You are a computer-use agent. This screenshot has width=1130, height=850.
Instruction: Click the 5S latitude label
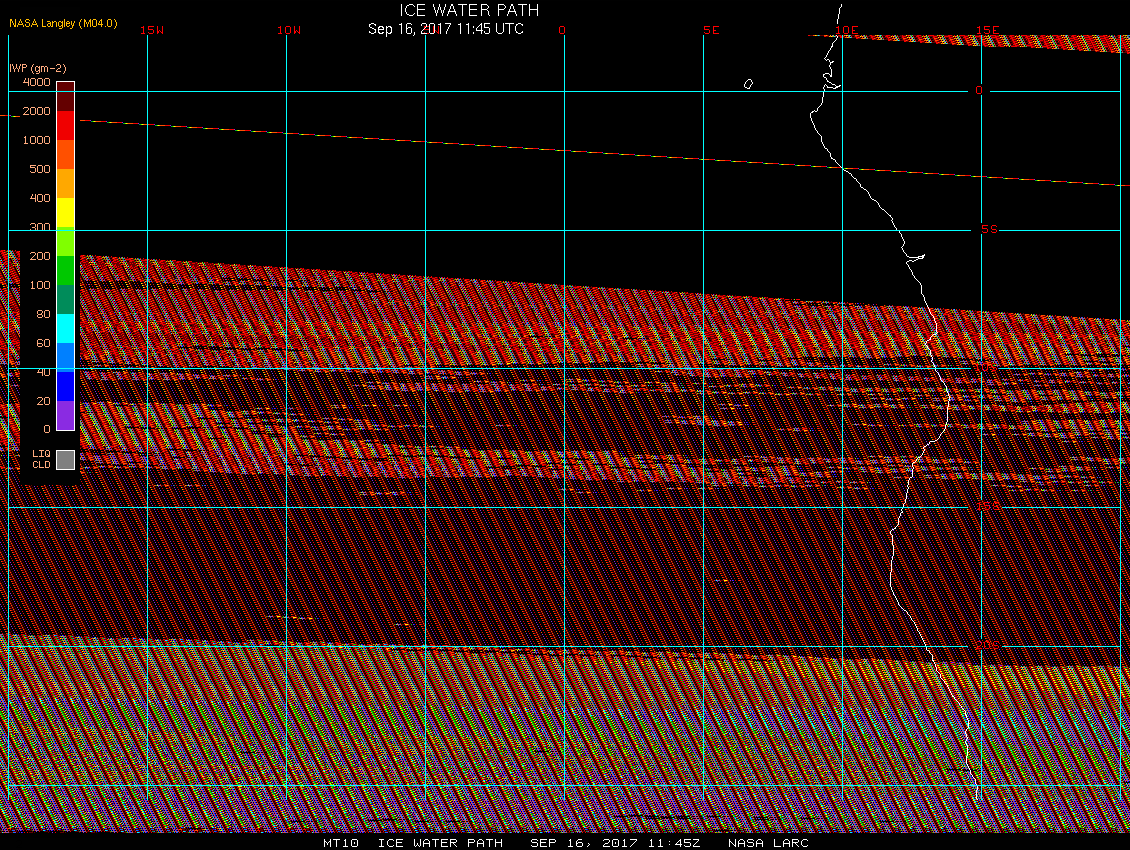(989, 229)
